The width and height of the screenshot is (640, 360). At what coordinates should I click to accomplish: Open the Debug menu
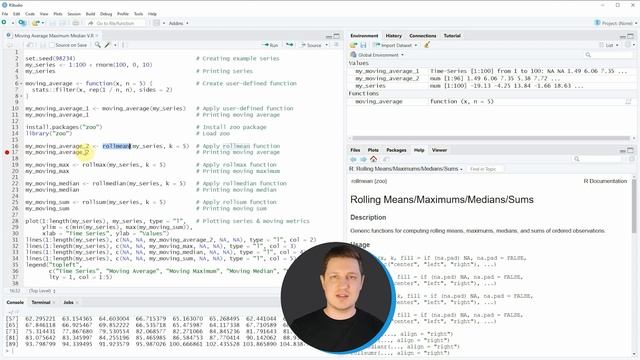pos(106,14)
